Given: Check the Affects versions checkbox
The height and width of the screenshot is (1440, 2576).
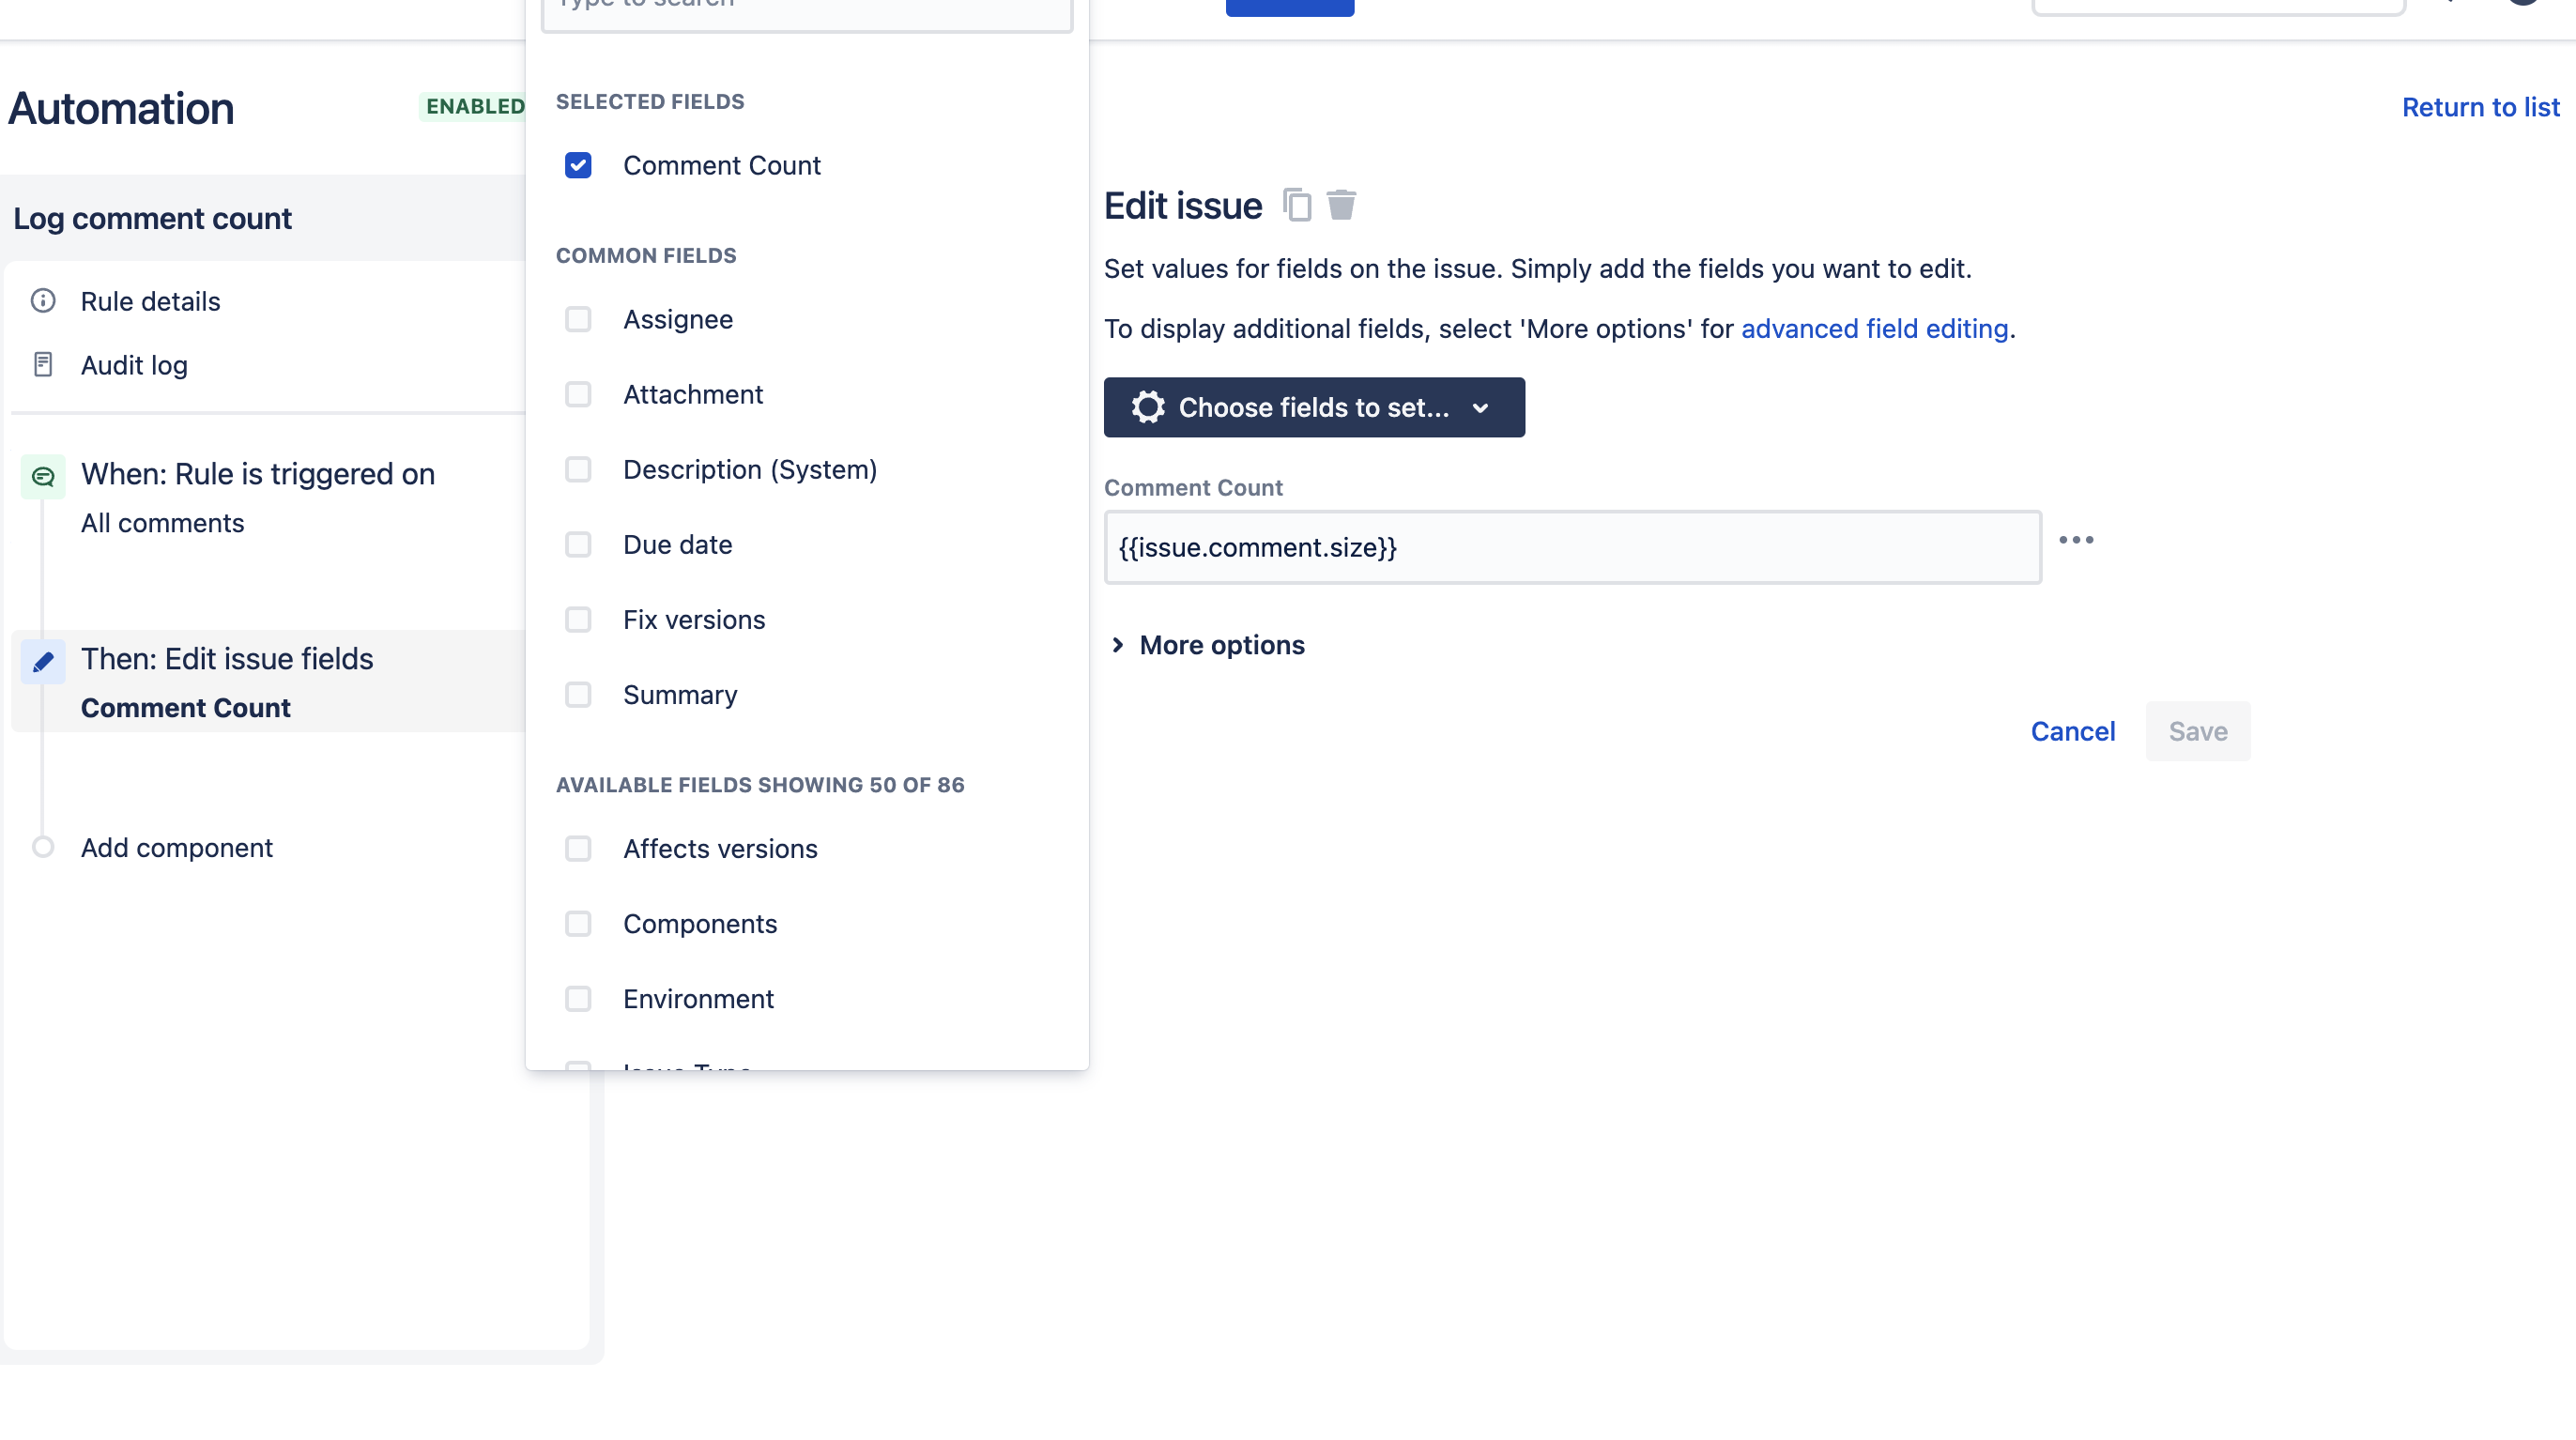Looking at the screenshot, I should point(578,848).
